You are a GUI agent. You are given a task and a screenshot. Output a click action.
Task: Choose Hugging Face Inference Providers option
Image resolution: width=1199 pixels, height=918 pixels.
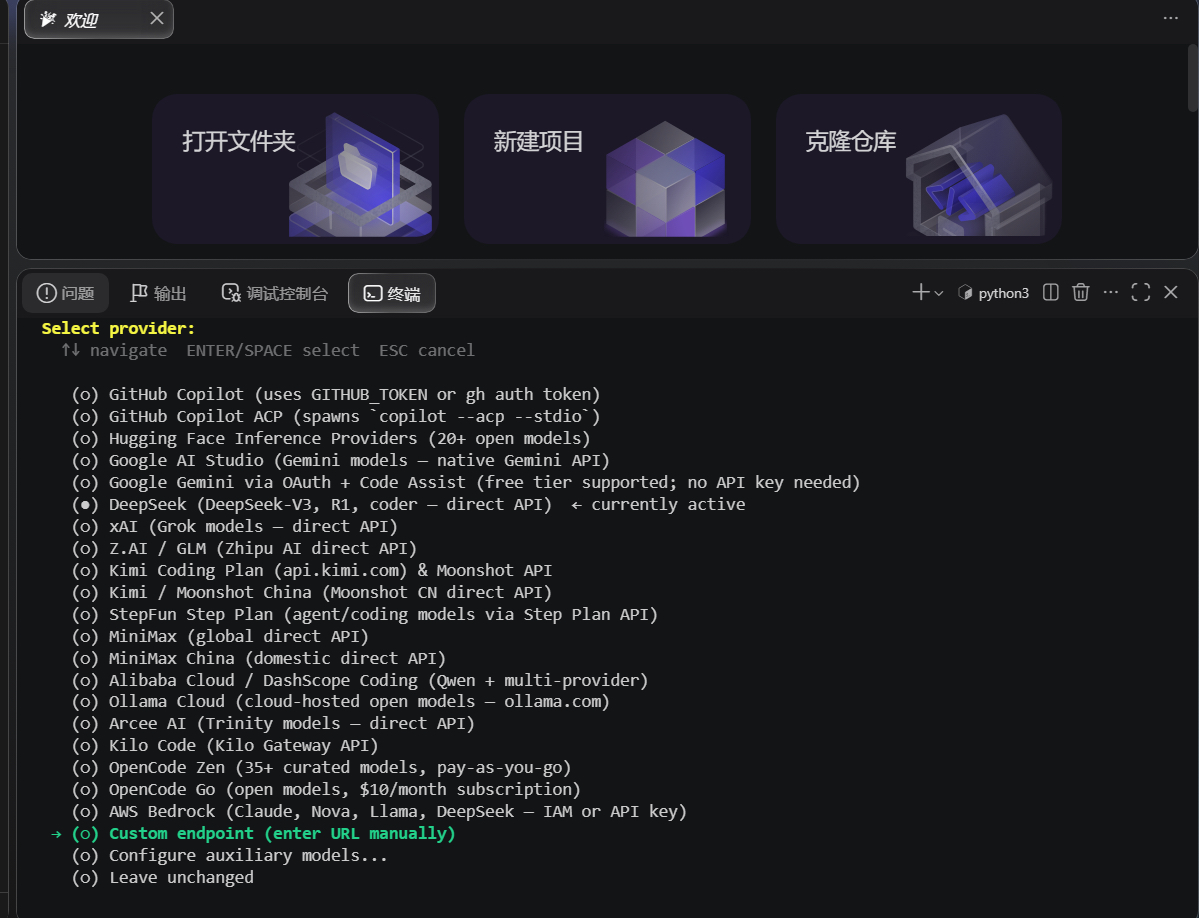330,439
